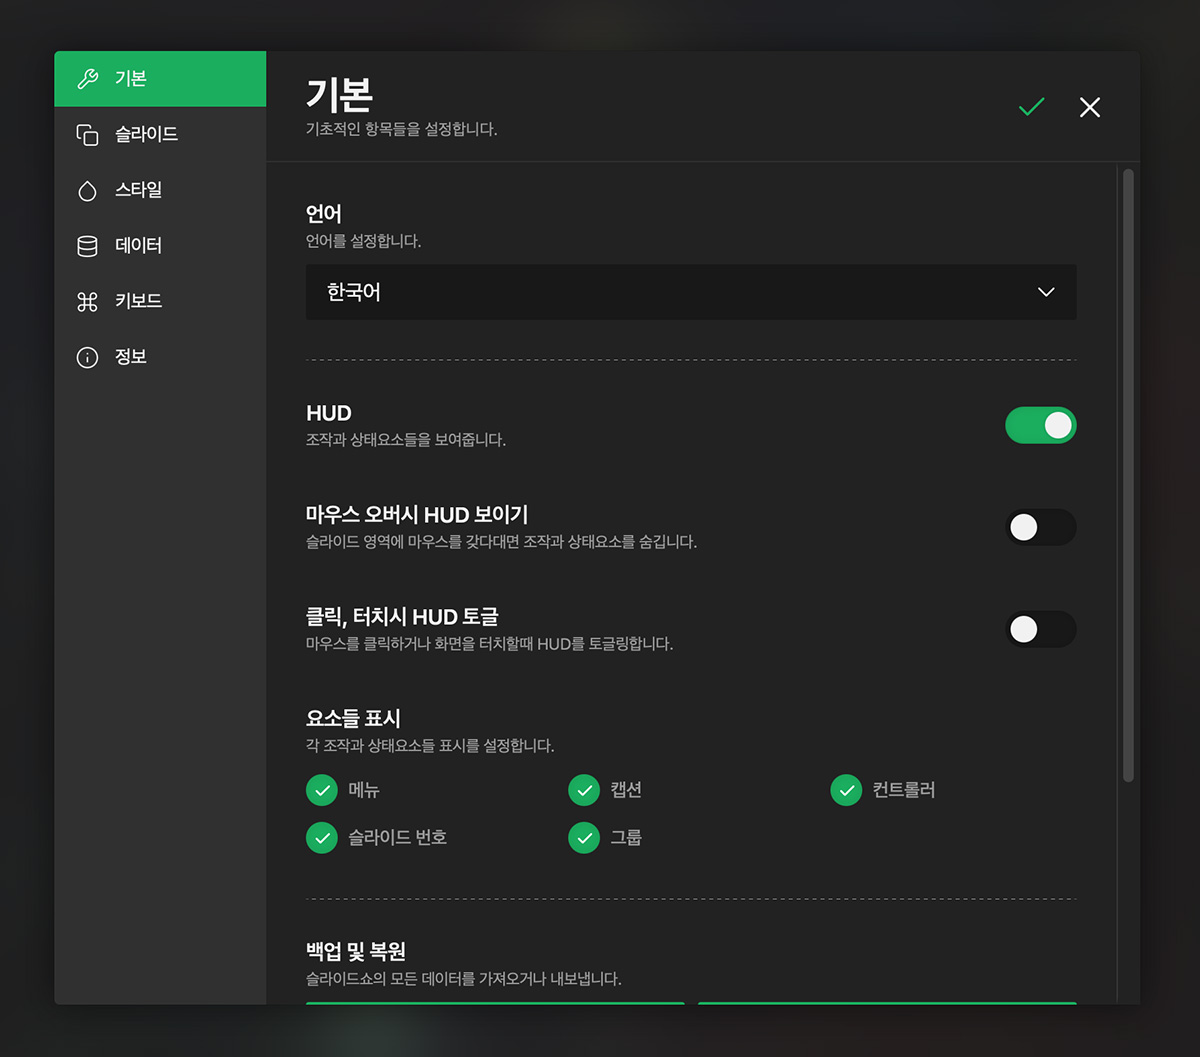The height and width of the screenshot is (1057, 1200).
Task: Enable 클릭, 터치시 HUD 토글 switch
Action: [x=1040, y=629]
